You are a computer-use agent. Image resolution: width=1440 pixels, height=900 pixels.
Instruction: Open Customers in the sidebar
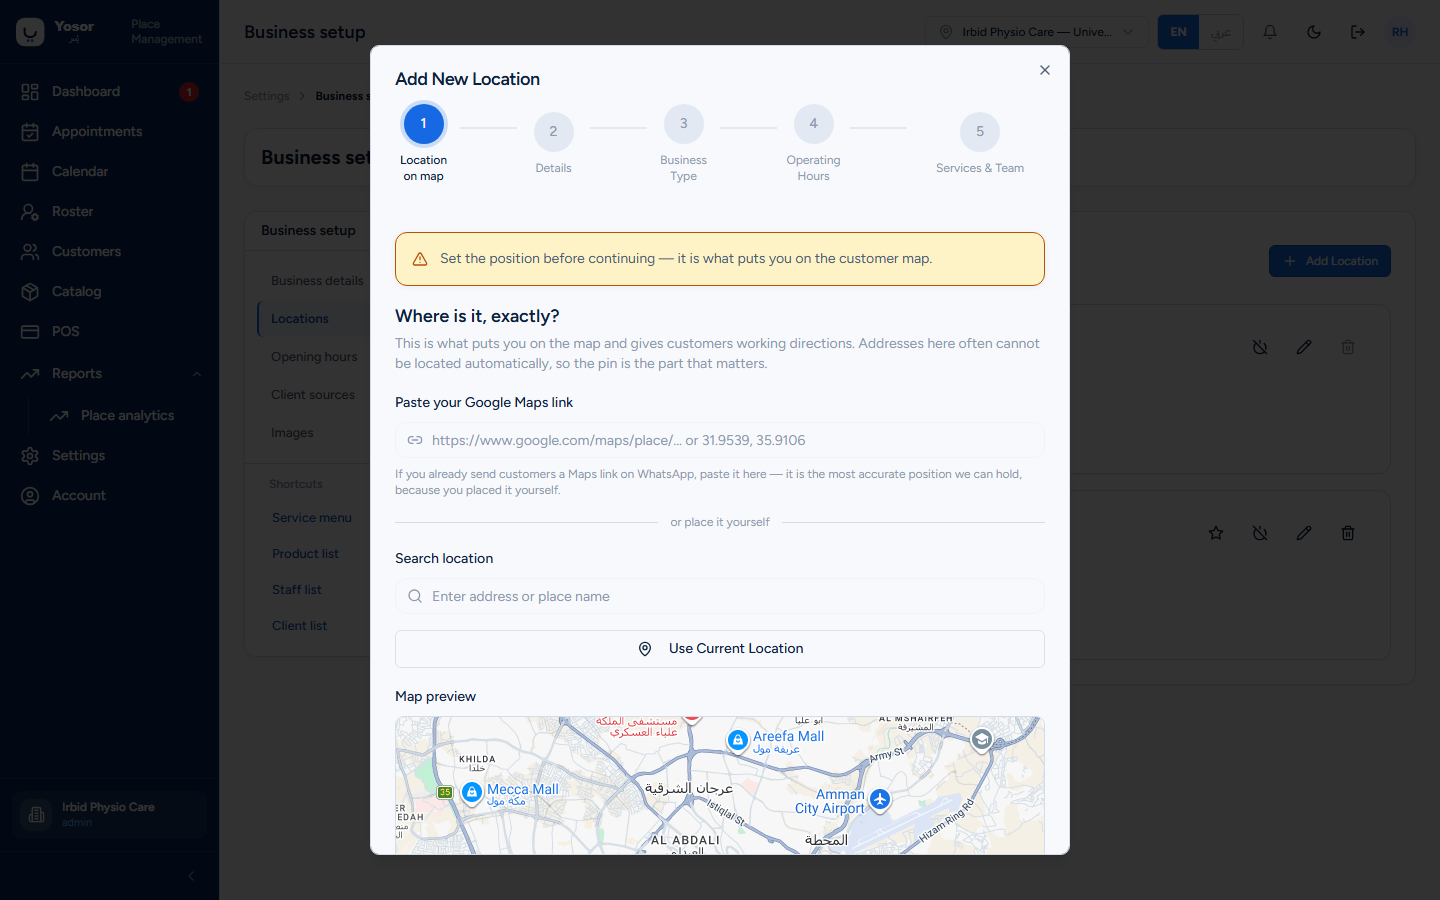(109, 251)
